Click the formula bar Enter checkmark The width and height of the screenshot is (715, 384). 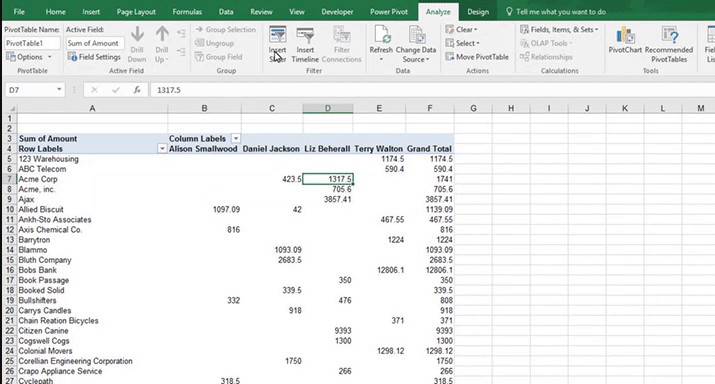[116, 90]
